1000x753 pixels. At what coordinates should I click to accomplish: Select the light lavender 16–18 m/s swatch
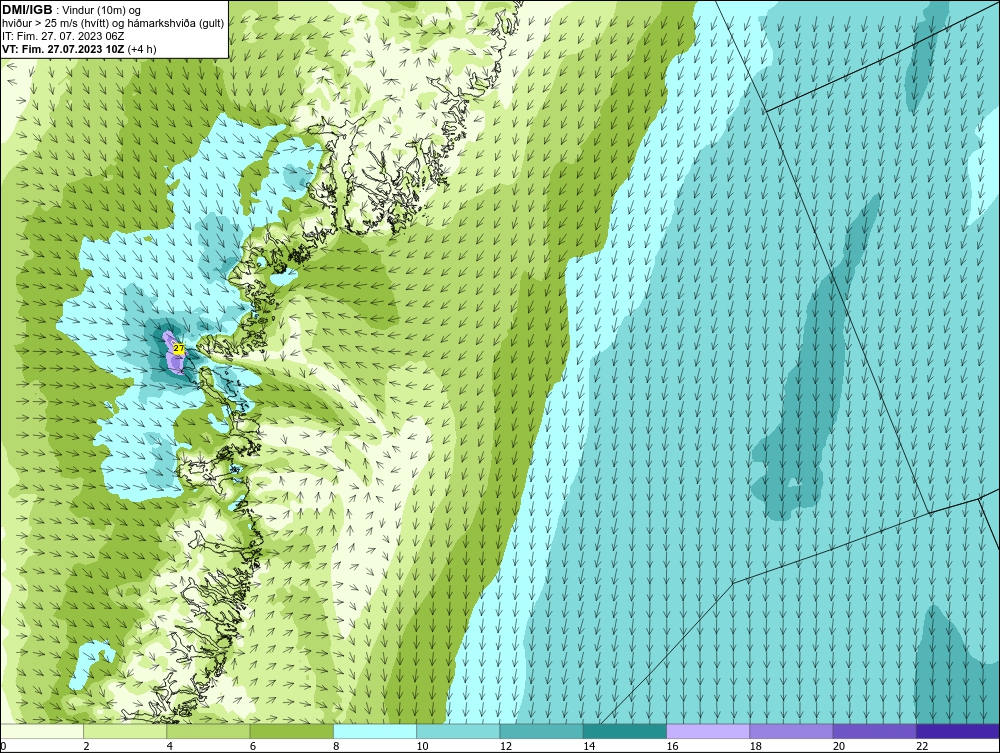click(708, 731)
